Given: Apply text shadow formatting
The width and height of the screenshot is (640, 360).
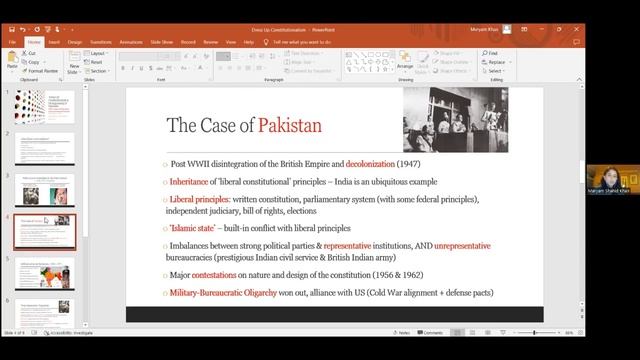Looking at the screenshot, I should (x=151, y=68).
